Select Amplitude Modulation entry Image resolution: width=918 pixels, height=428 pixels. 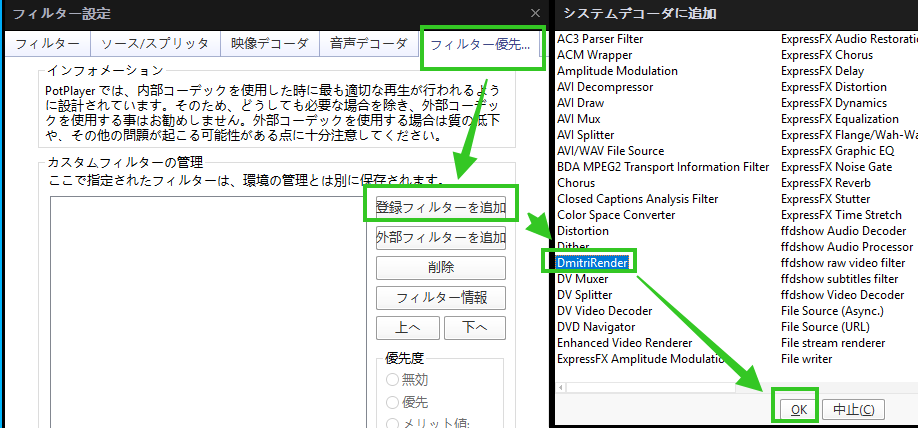pos(617,71)
